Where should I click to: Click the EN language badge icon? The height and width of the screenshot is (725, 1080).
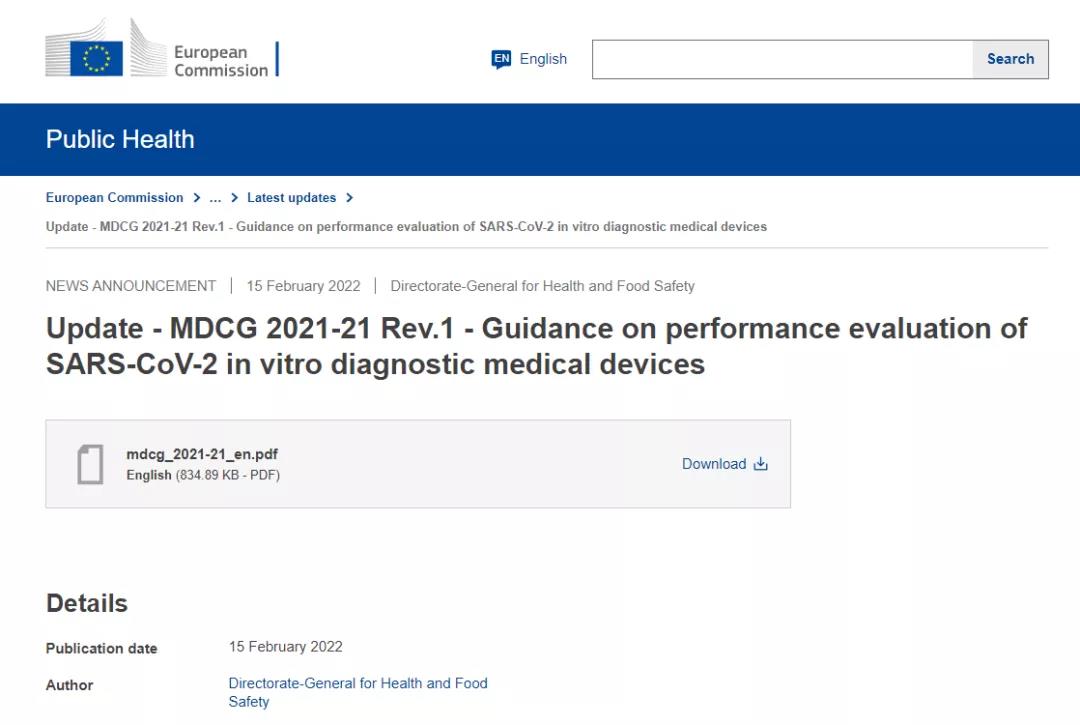[x=500, y=59]
